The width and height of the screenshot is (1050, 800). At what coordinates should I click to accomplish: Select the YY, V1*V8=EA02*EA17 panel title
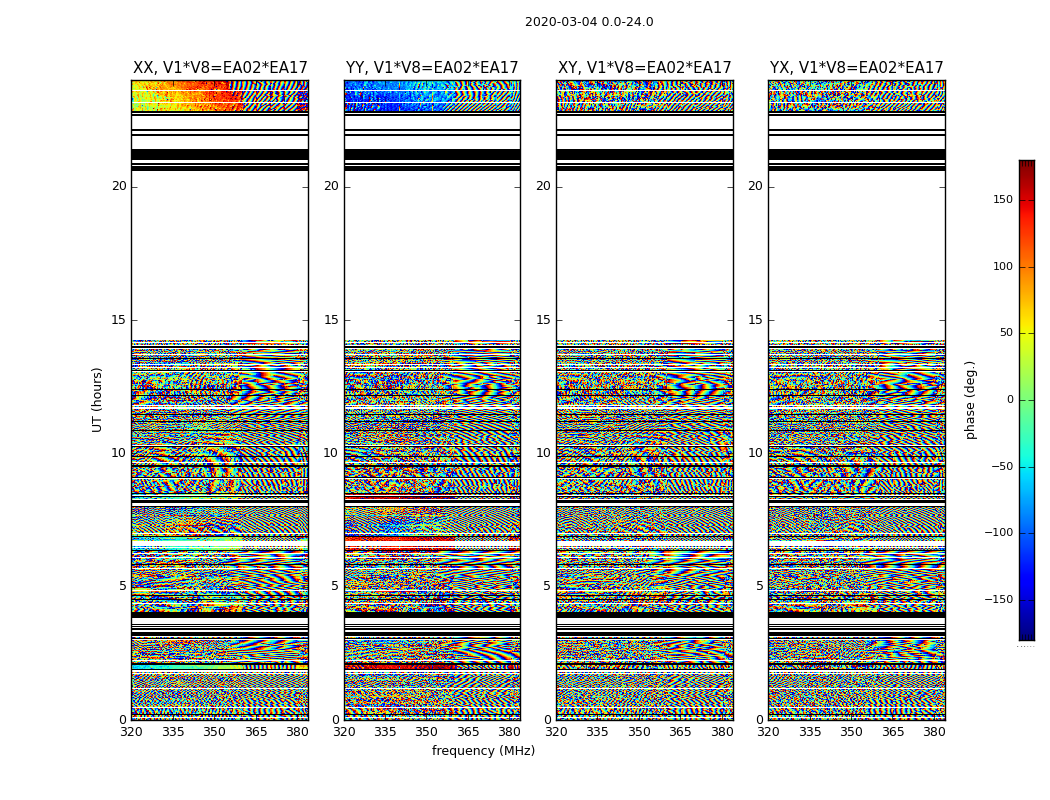(x=432, y=68)
